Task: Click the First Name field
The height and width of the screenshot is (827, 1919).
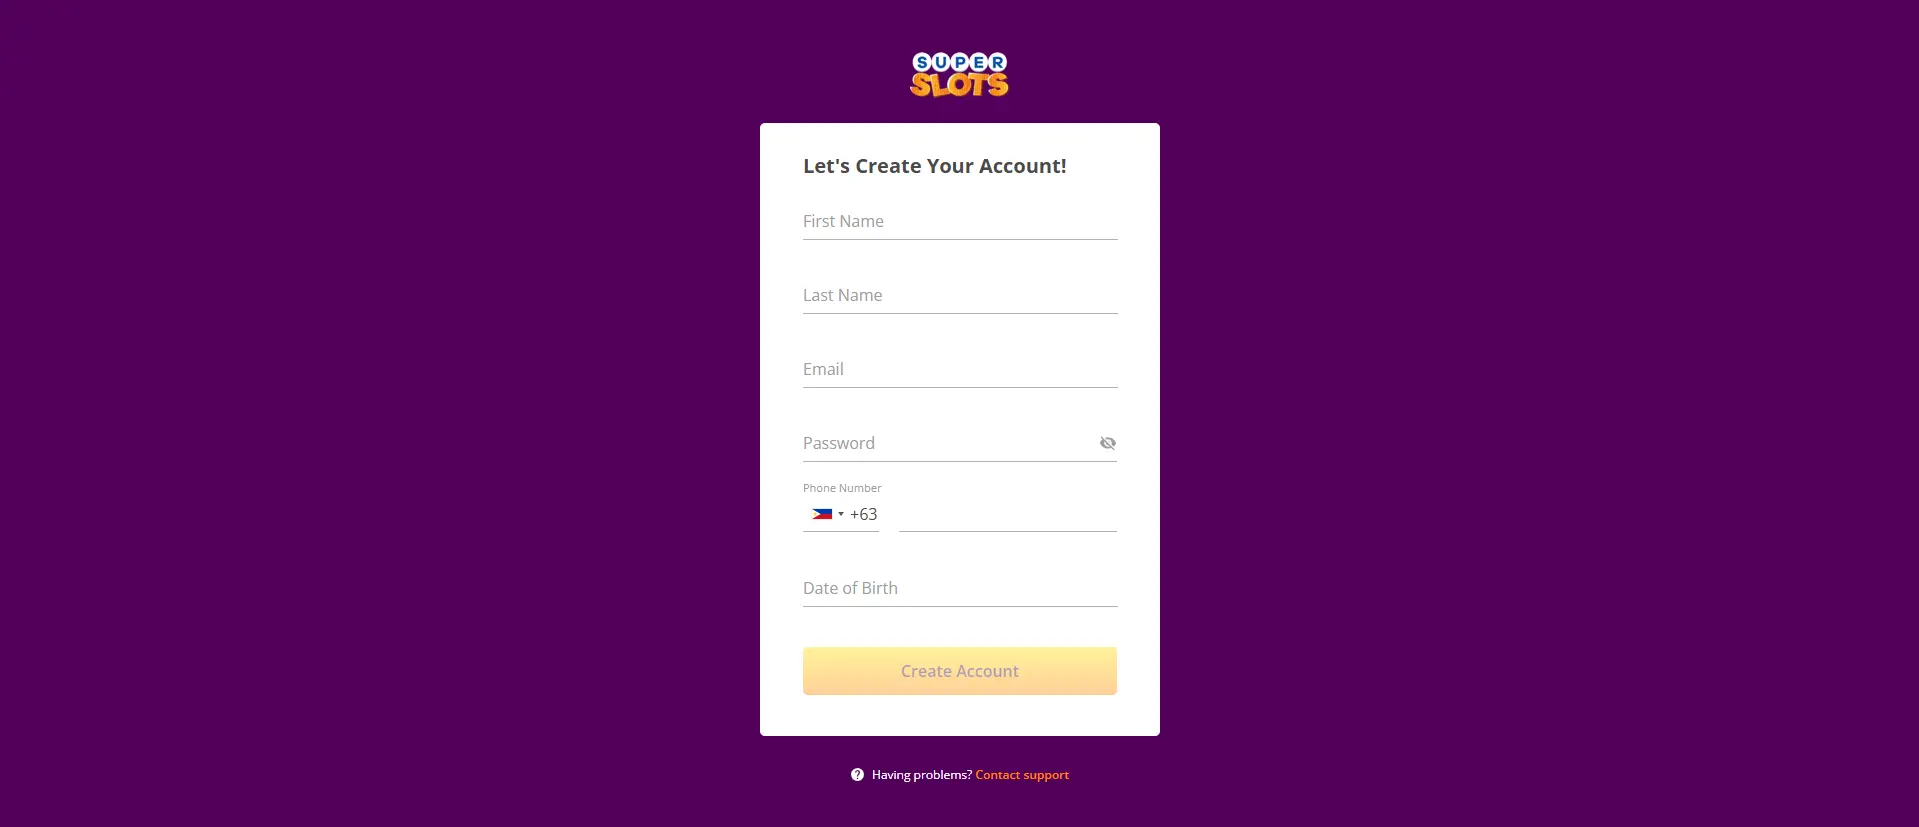Action: pyautogui.click(x=958, y=221)
